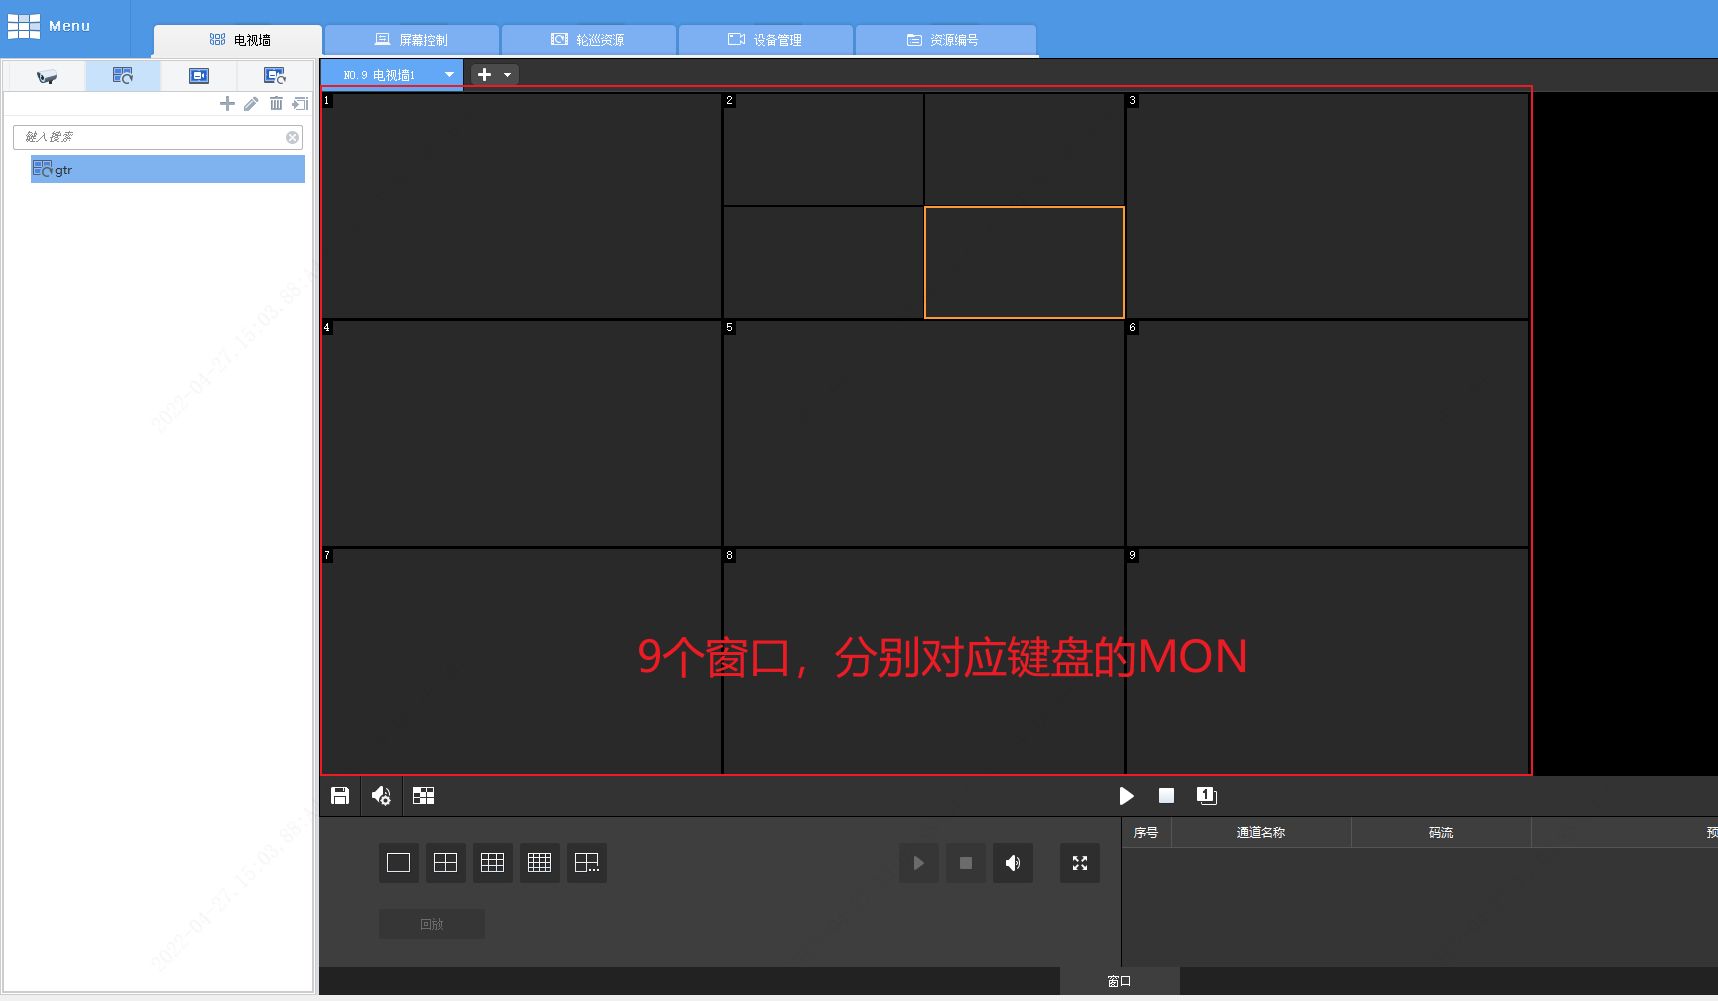Add a new item in sidebar

(x=227, y=104)
